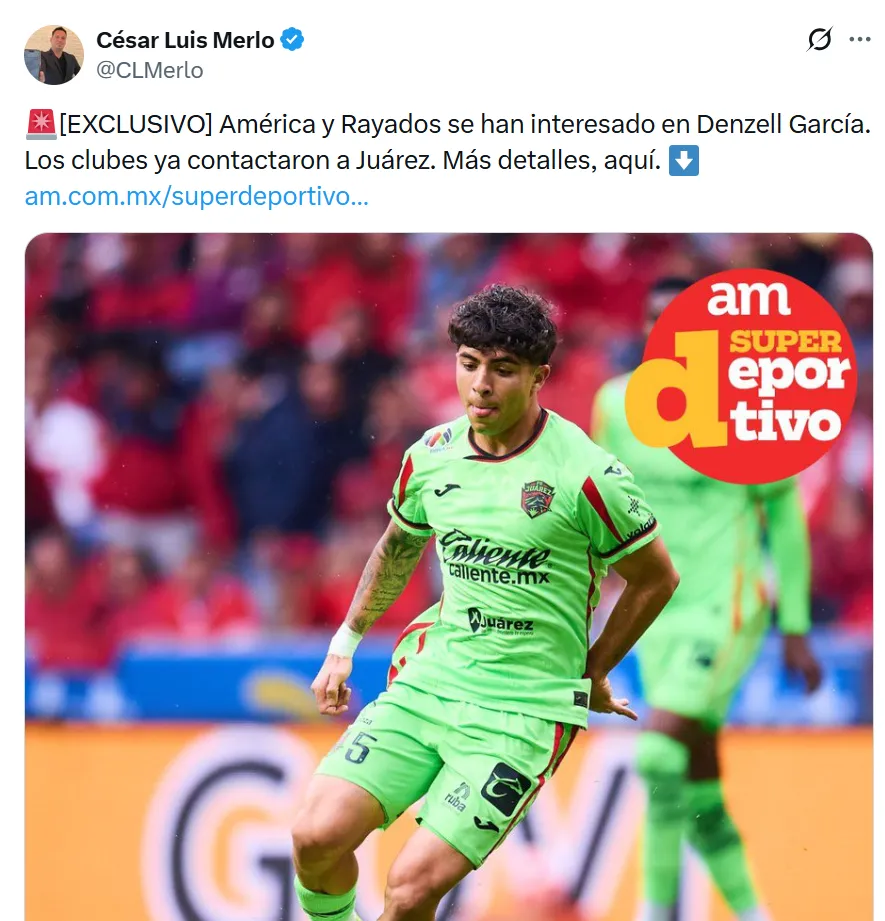This screenshot has width=885, height=921.
Task: Click the number 45 on the shorts
Action: [x=354, y=748]
